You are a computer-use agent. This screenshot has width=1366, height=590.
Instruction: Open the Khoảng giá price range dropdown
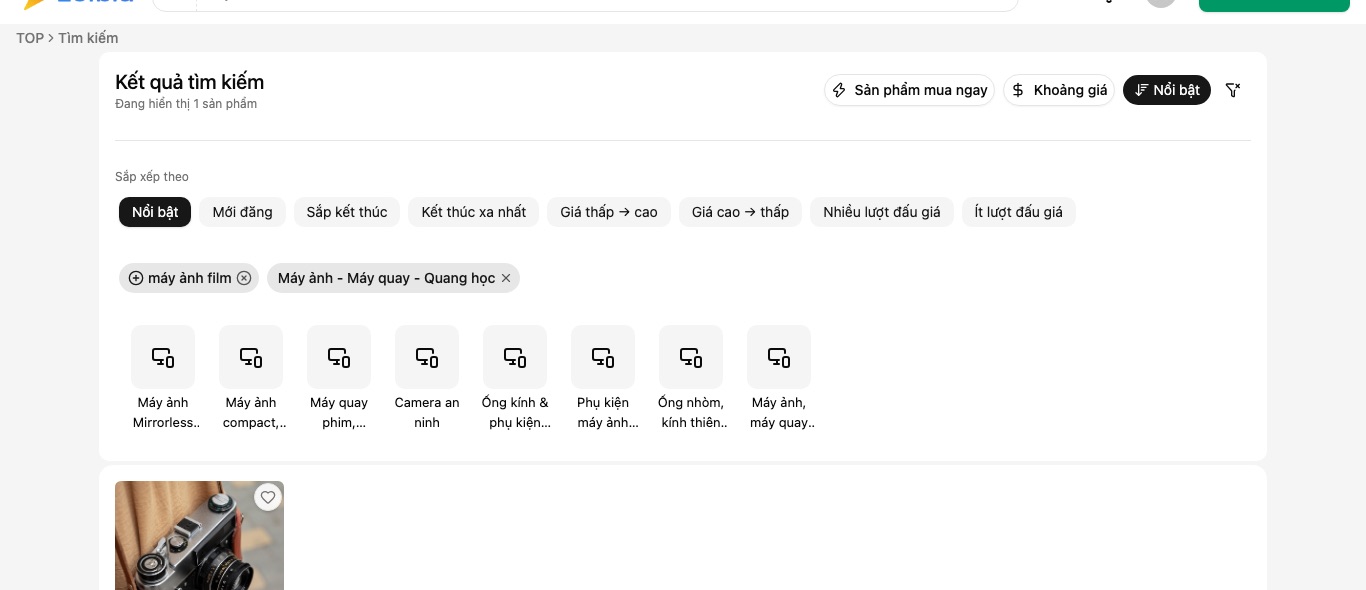[x=1059, y=90]
